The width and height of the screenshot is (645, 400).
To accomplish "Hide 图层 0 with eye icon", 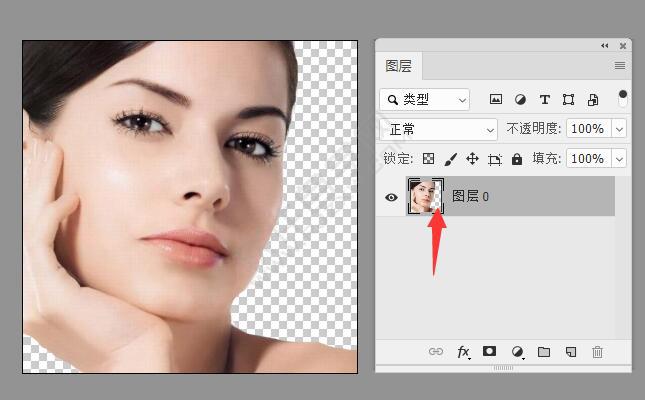I will click(391, 197).
